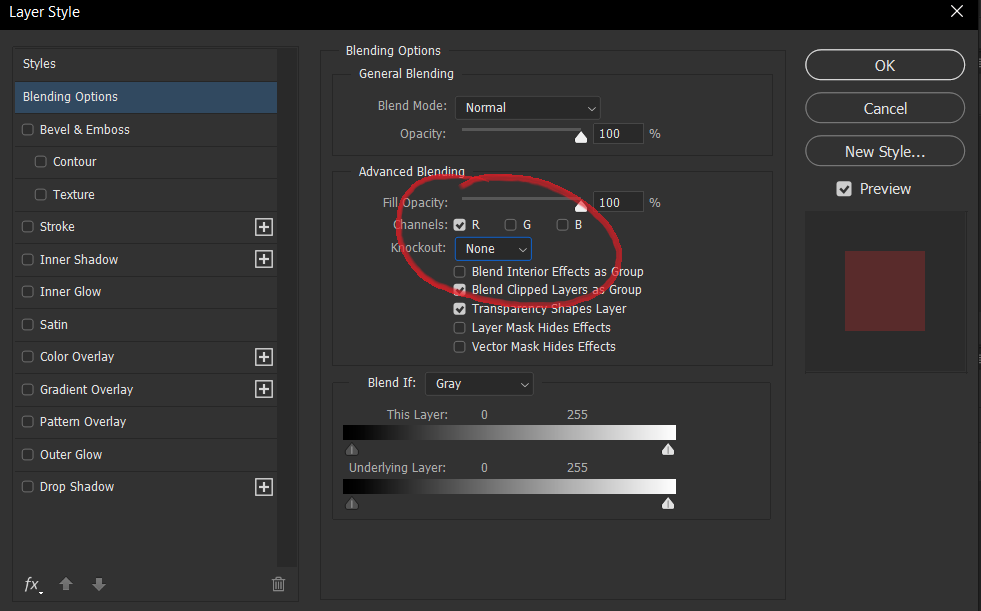Screen dimensions: 981x611
Task: Open the Blend If Gray dropdown
Action: (479, 384)
